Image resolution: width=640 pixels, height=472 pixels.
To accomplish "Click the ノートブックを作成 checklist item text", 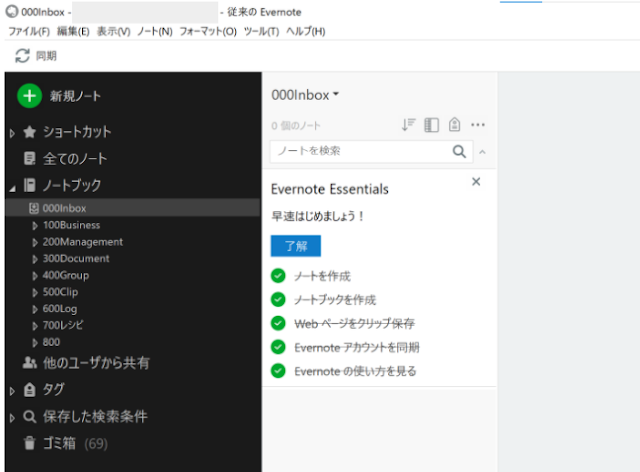I will point(335,300).
